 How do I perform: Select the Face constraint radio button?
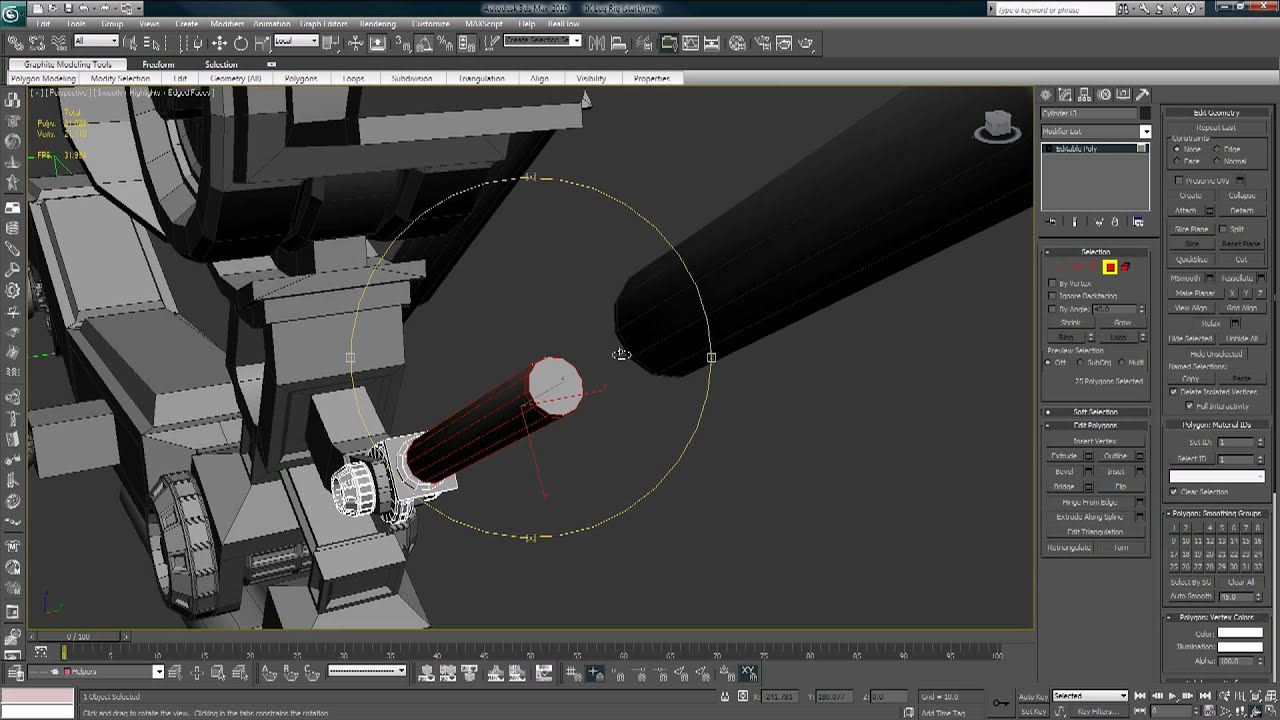[x=1178, y=161]
